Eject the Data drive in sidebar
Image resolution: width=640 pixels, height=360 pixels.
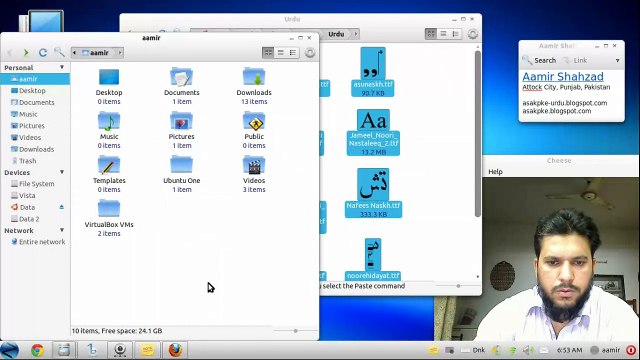pos(62,207)
